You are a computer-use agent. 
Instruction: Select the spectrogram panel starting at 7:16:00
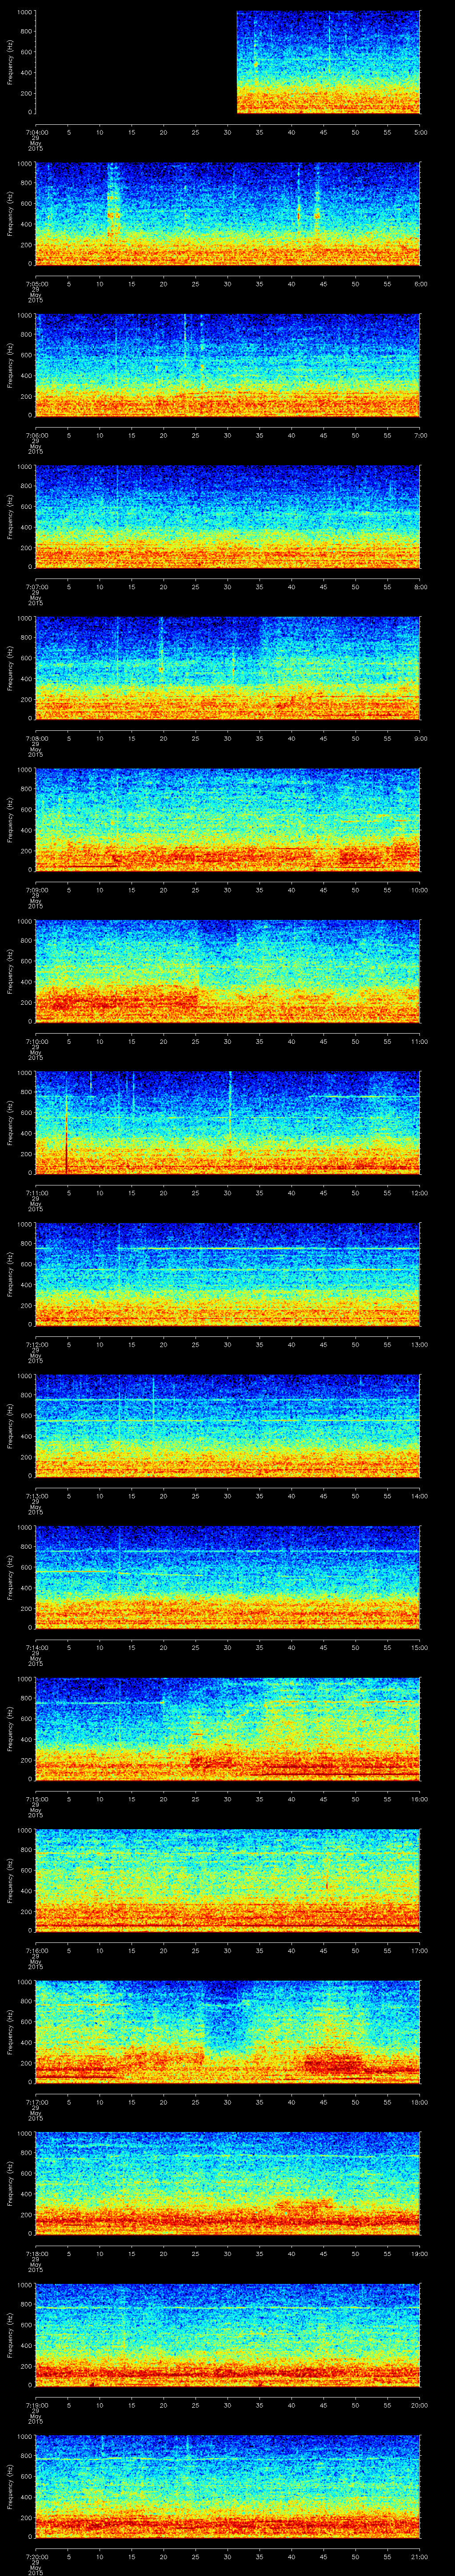228,1880
